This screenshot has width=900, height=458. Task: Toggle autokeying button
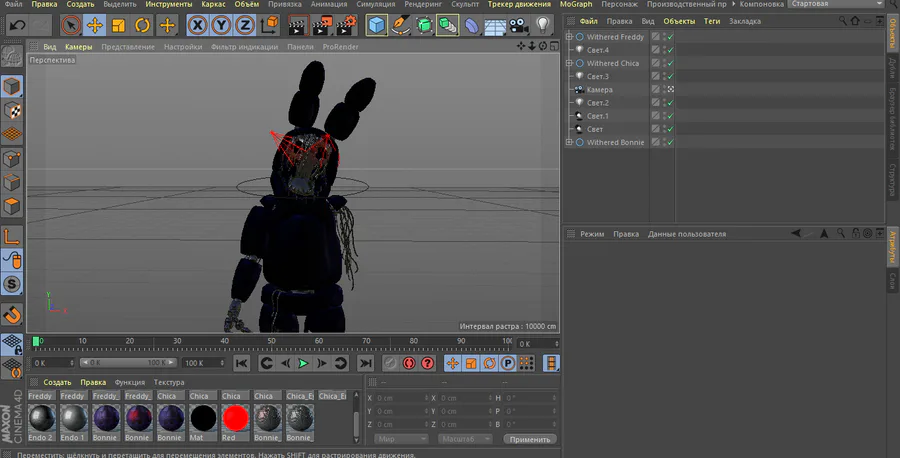tap(409, 363)
